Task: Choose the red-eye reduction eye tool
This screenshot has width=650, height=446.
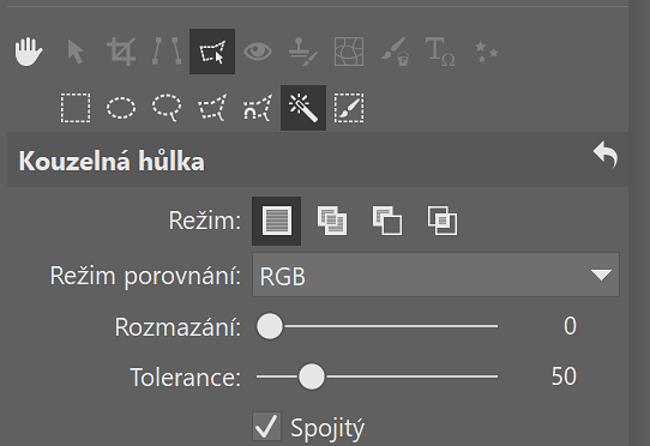Action: pos(258,52)
